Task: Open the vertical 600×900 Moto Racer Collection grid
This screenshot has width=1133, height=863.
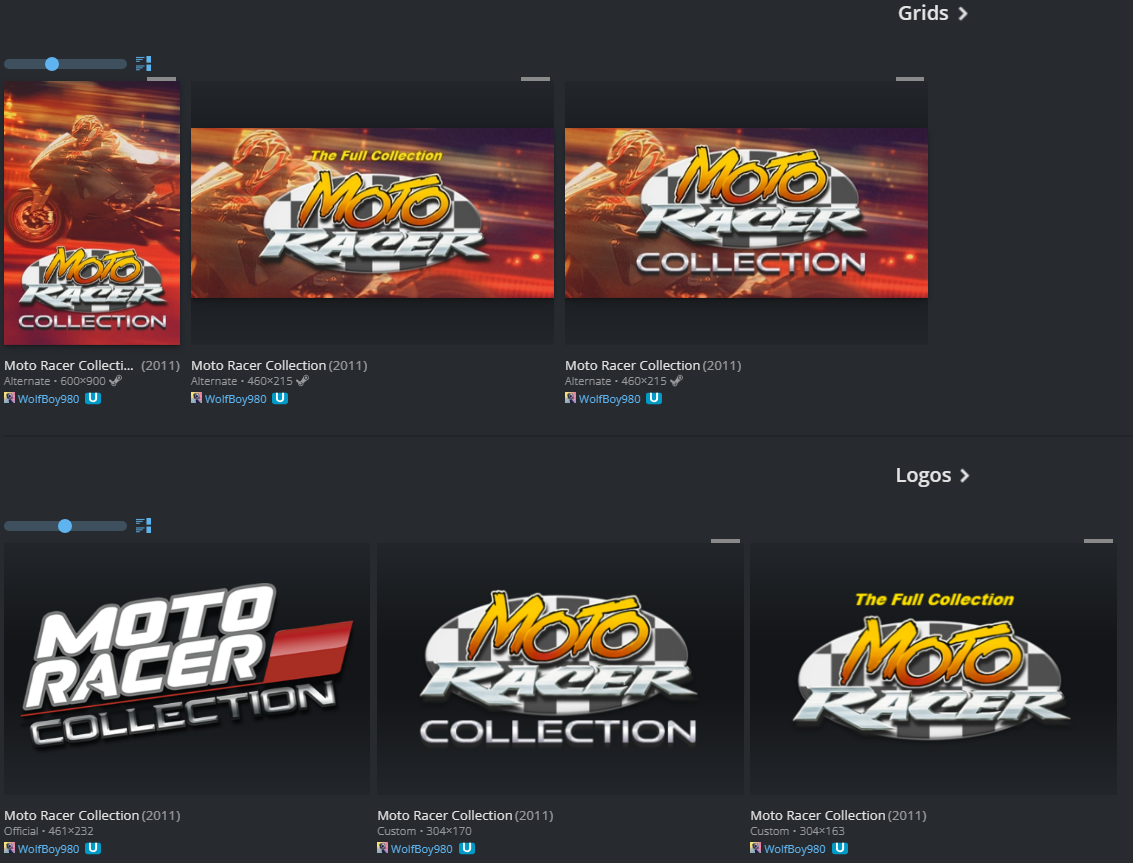Action: 92,212
